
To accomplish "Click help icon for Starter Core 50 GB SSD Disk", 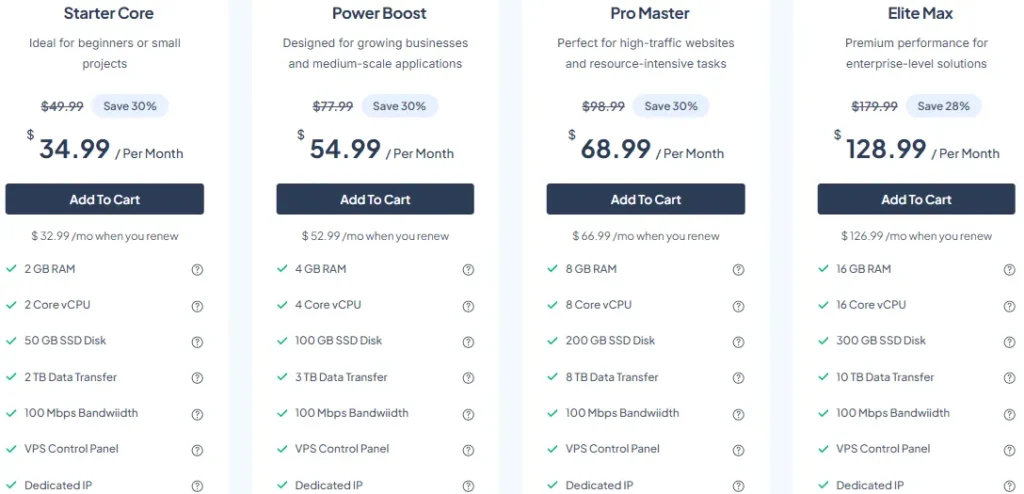I will 197,342.
